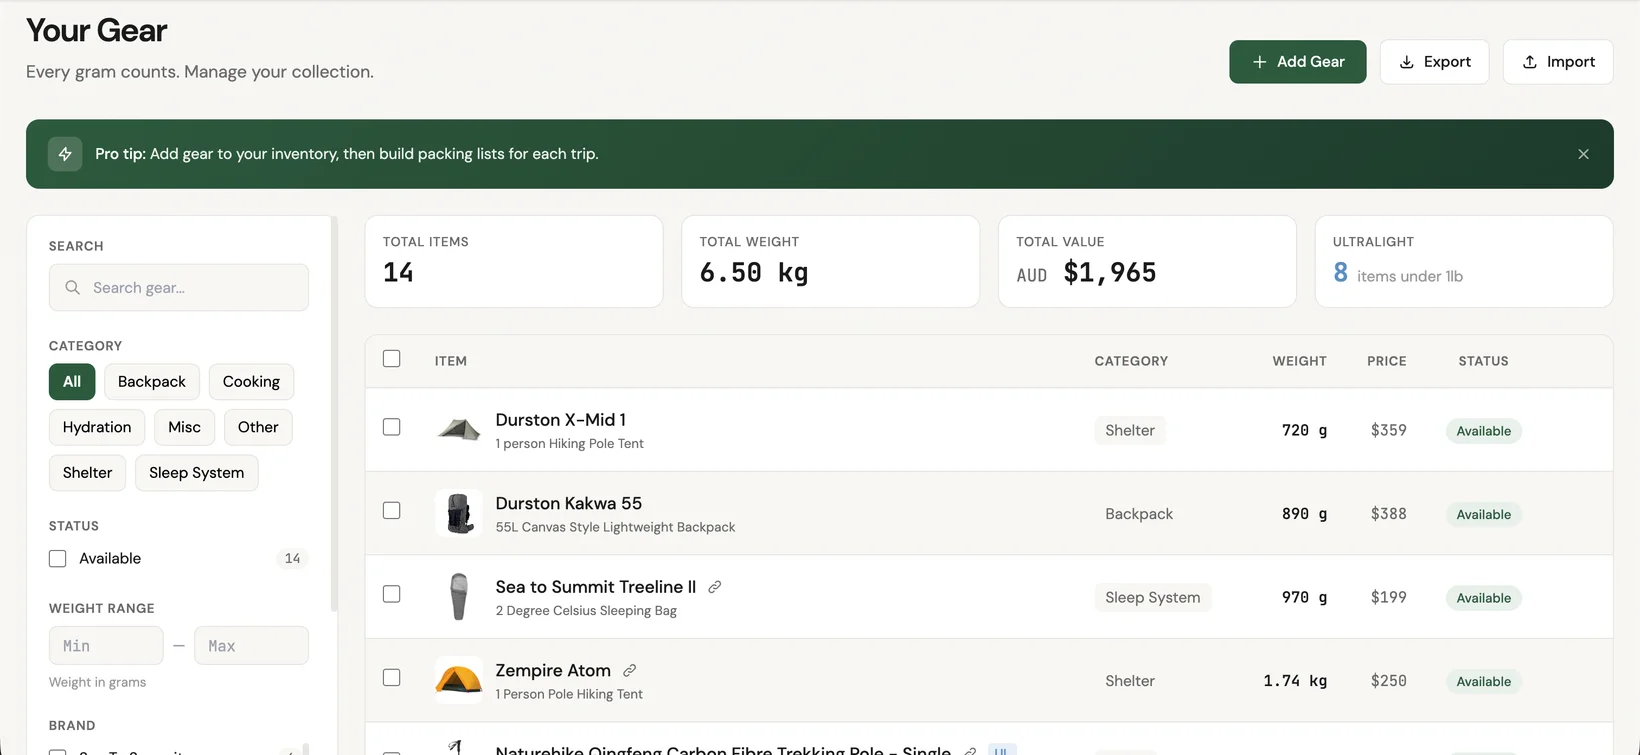
Task: Click the Zempire Atom orange tent image
Action: click(x=459, y=681)
